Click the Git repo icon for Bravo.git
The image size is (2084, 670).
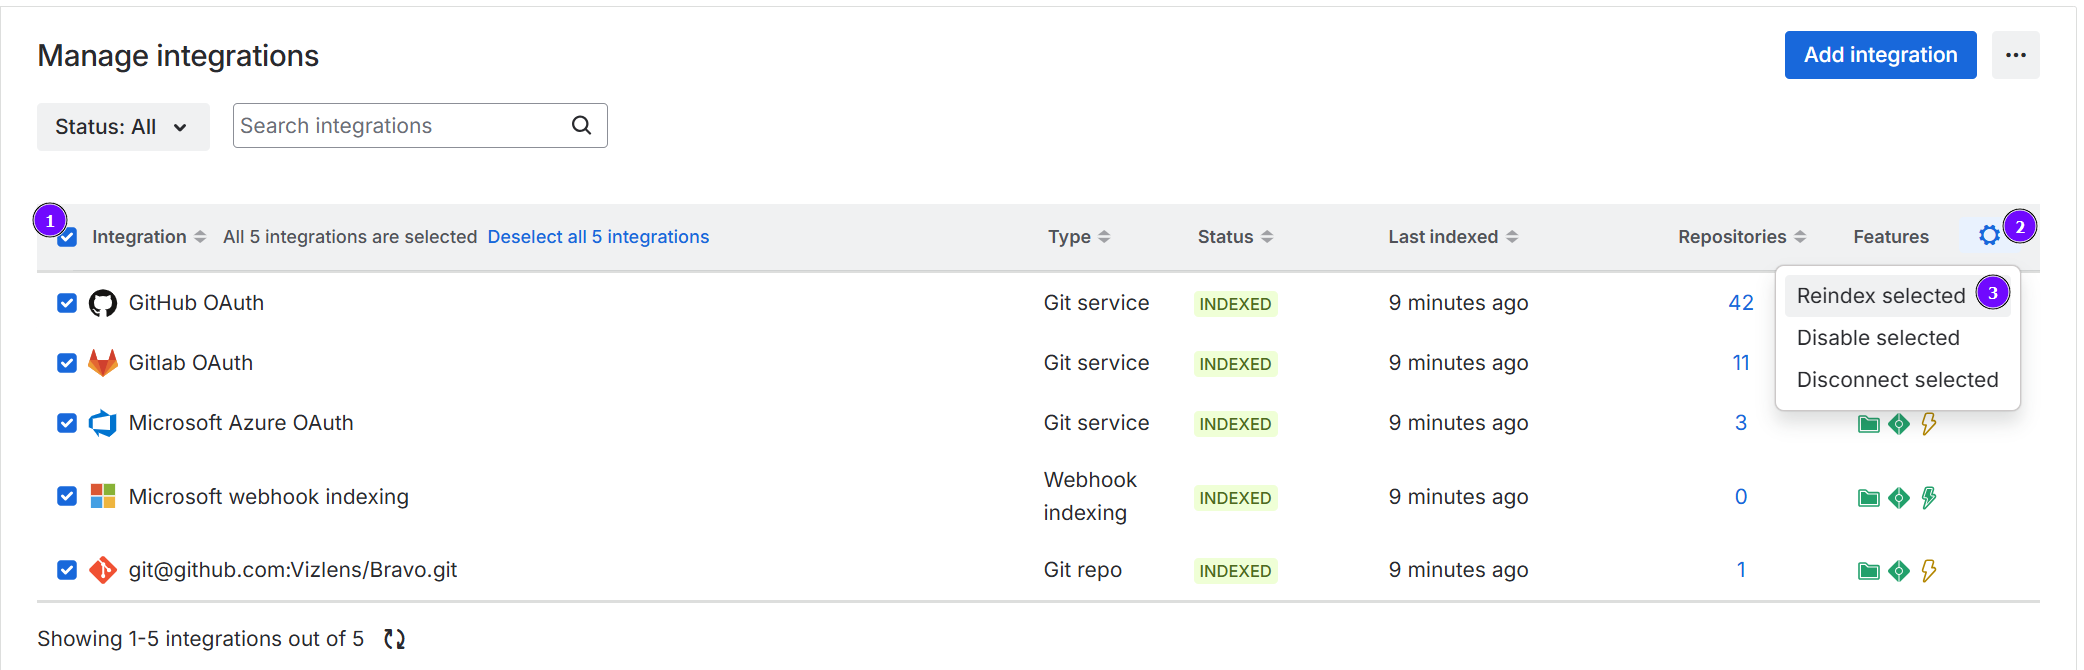click(103, 570)
